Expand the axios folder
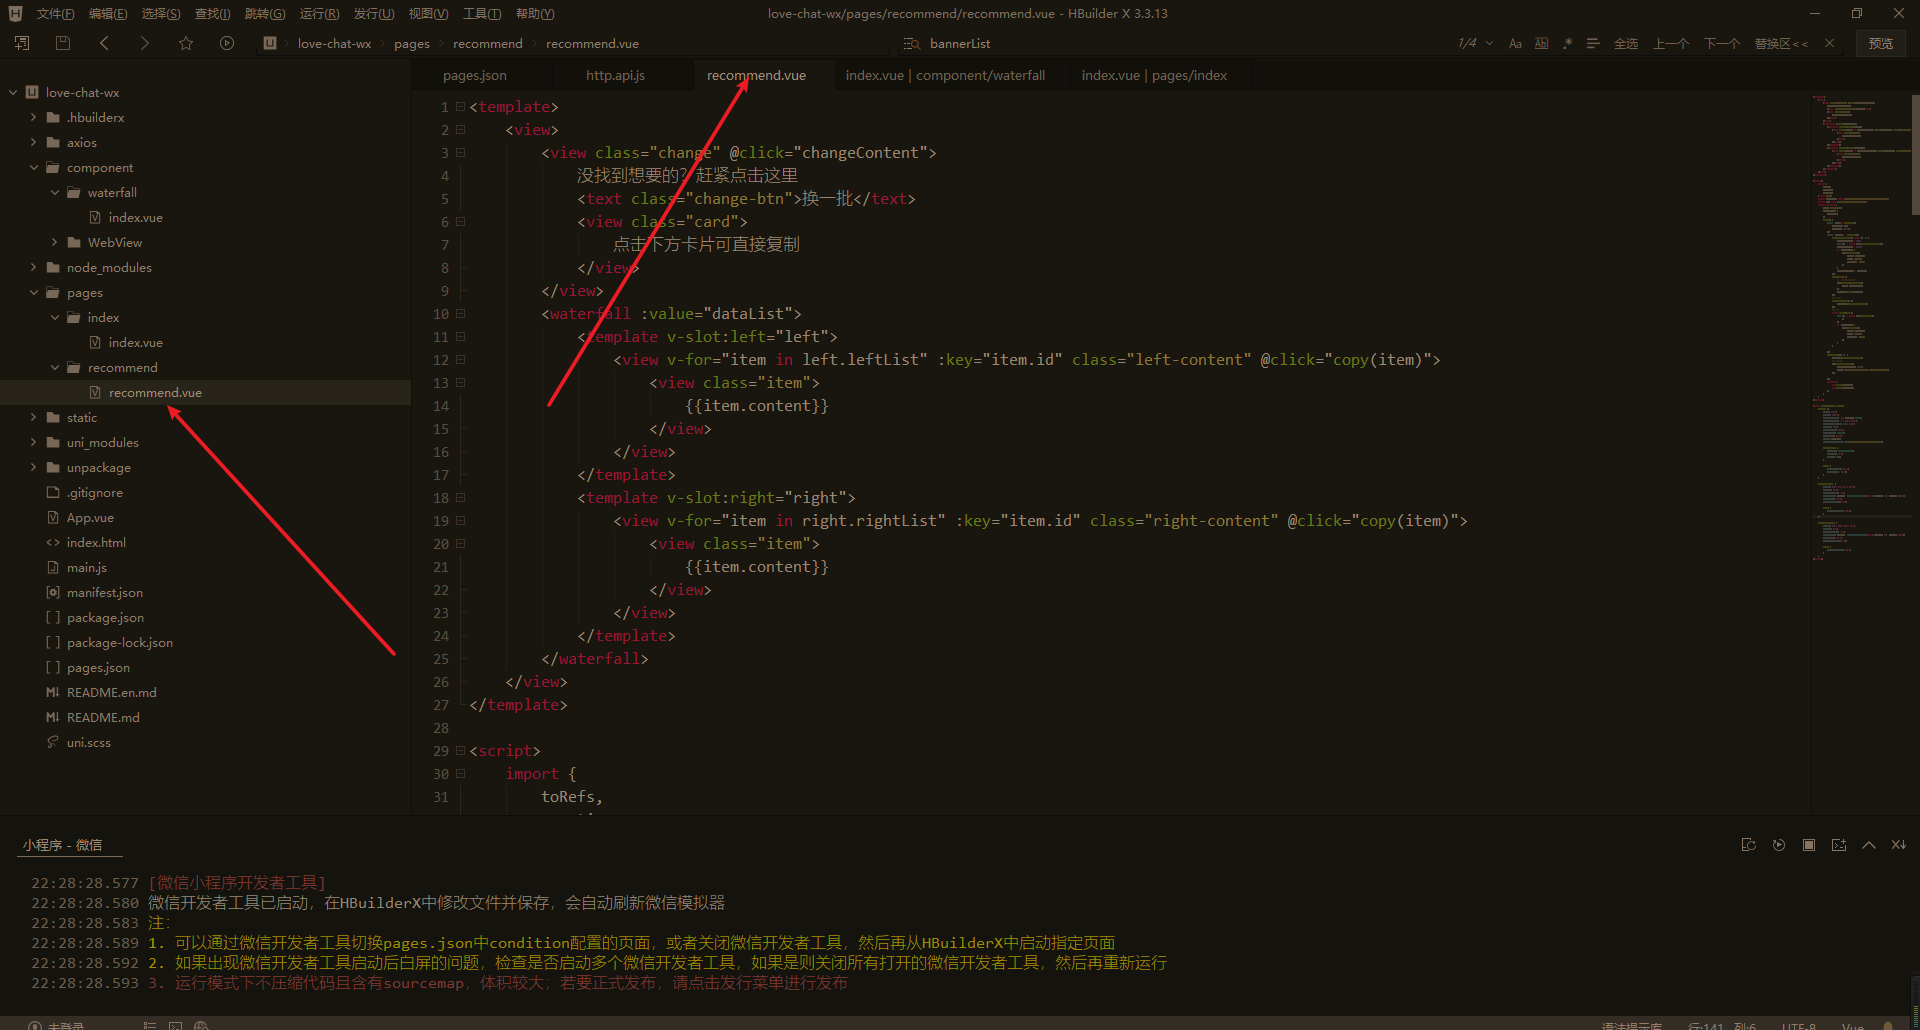1920x1030 pixels. (33, 142)
